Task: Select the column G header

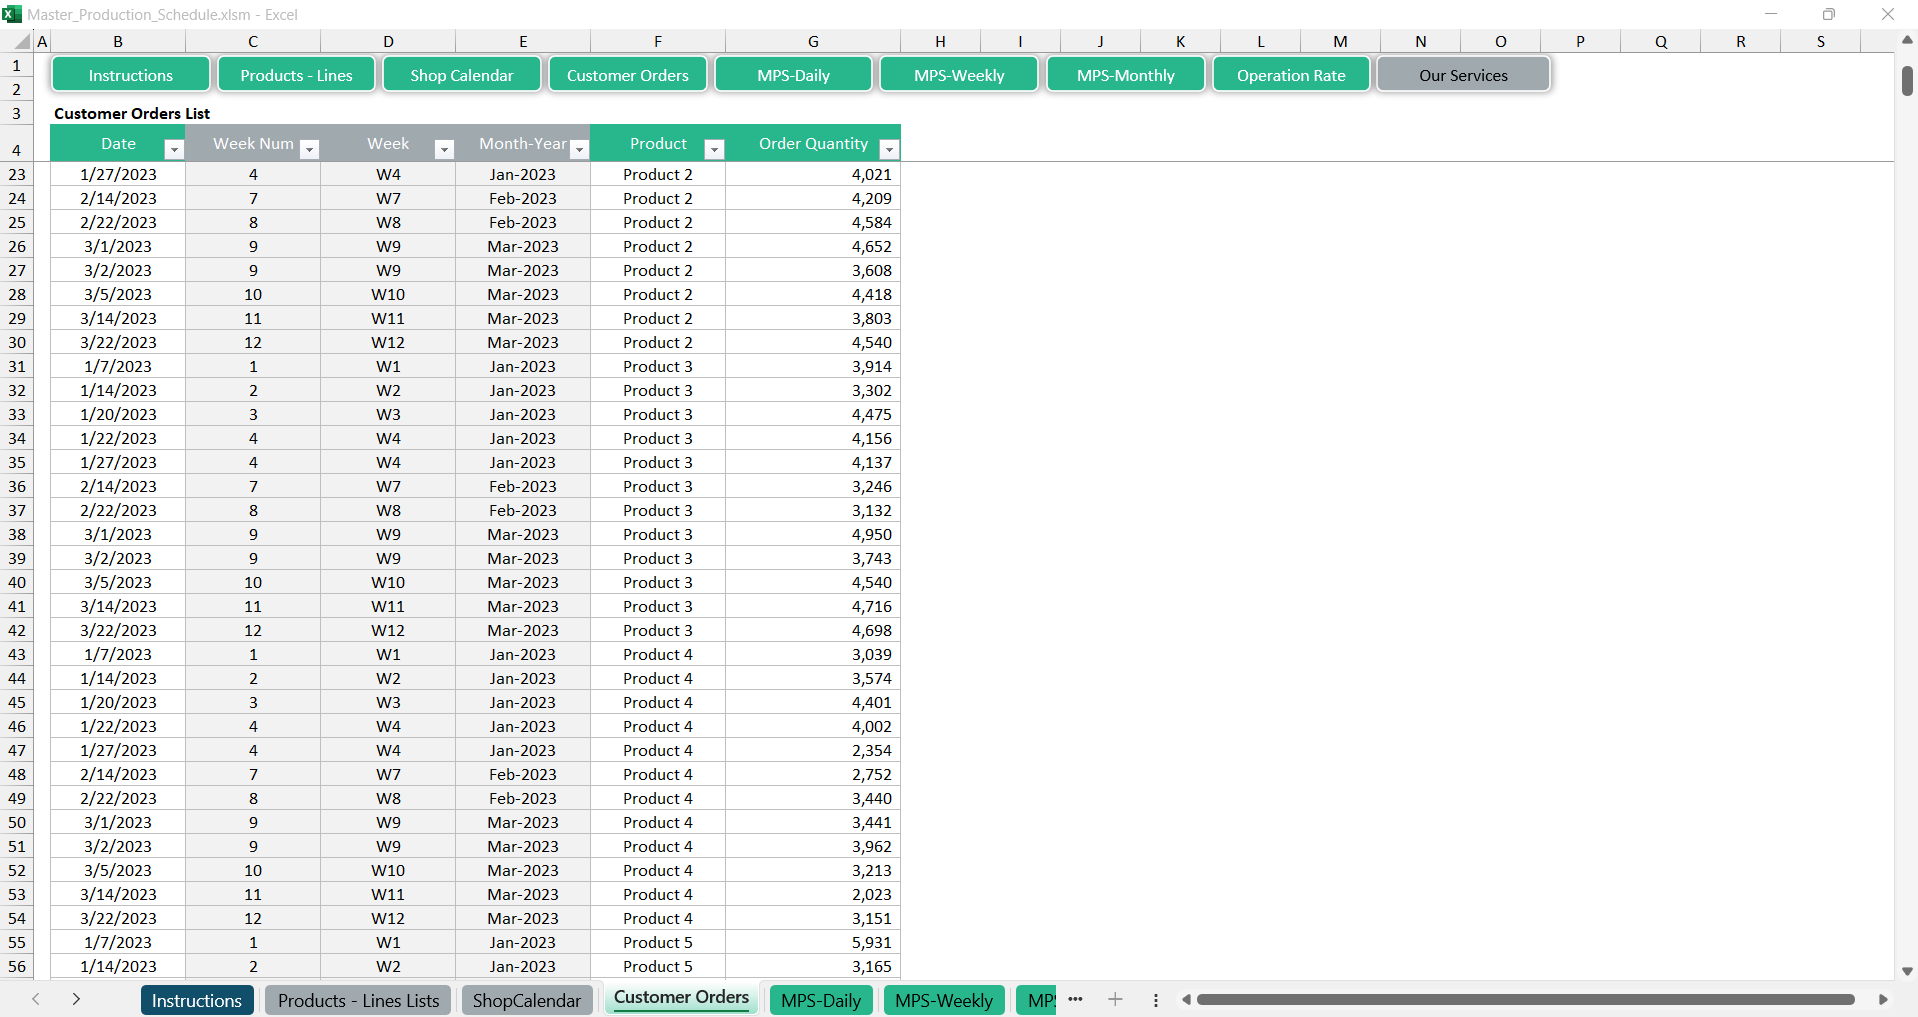Action: 813,42
